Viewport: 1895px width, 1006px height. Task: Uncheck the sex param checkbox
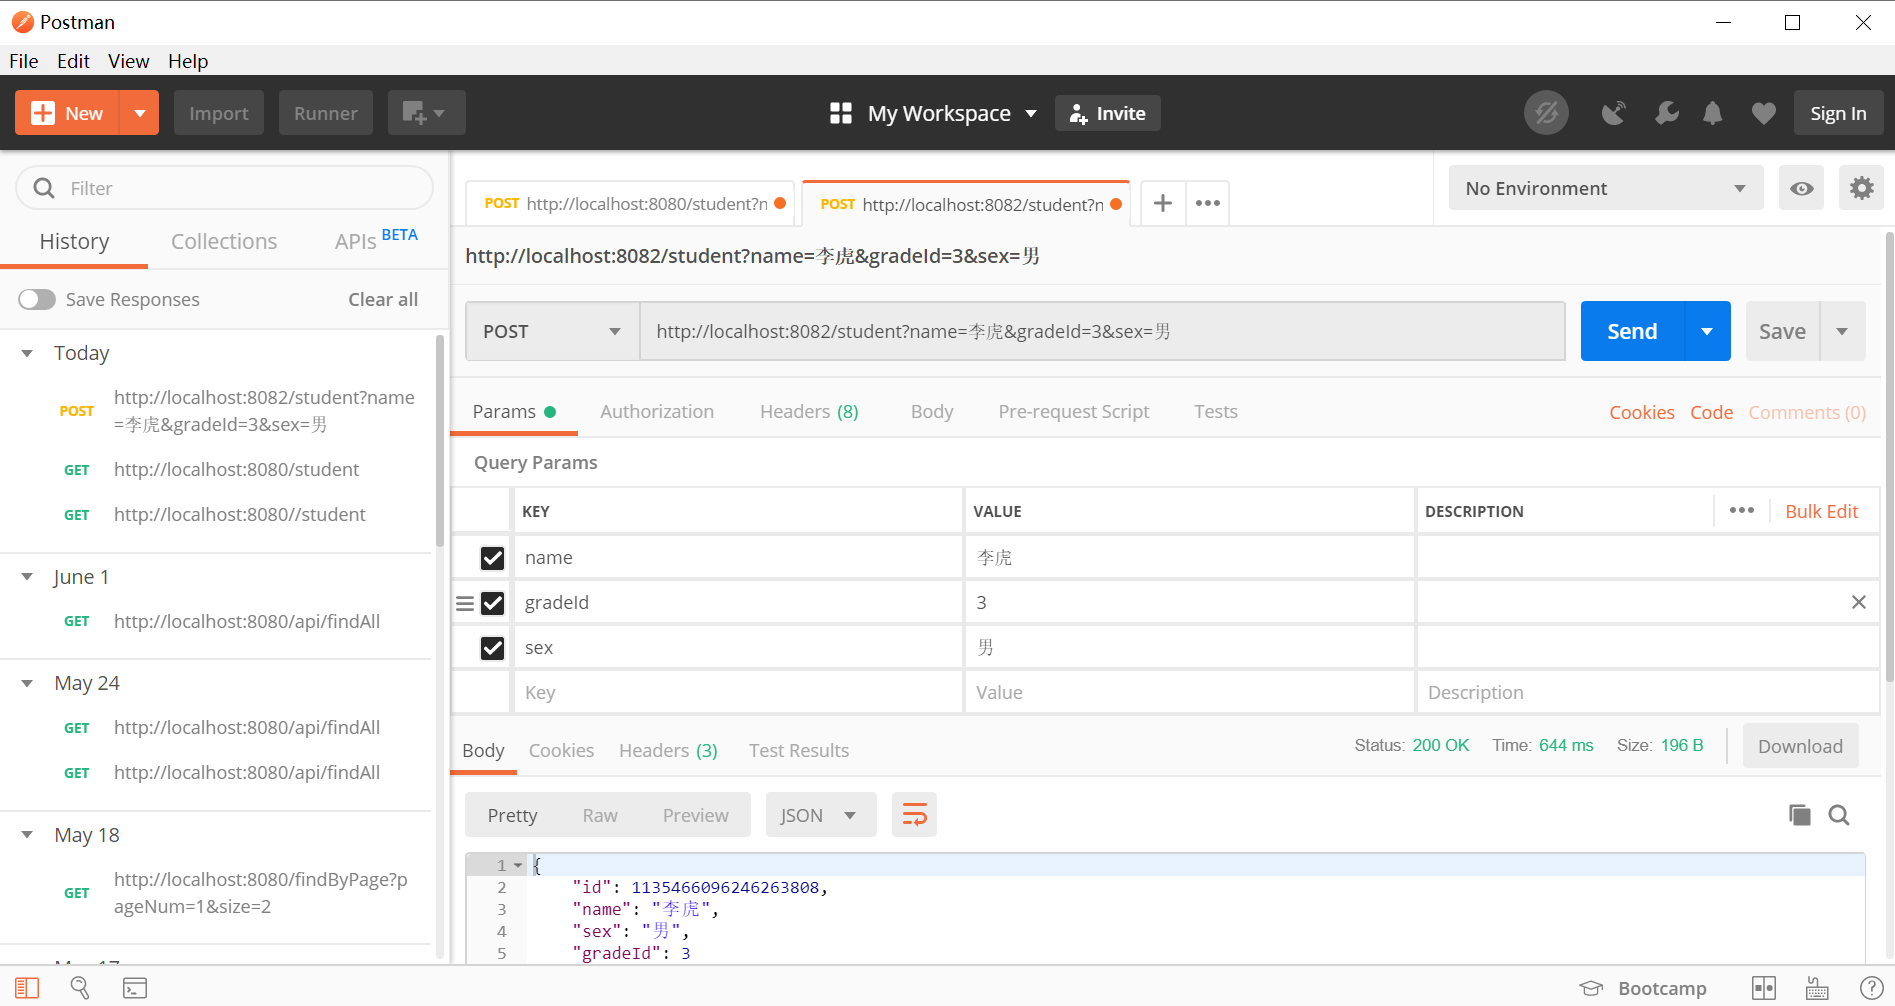click(x=492, y=648)
